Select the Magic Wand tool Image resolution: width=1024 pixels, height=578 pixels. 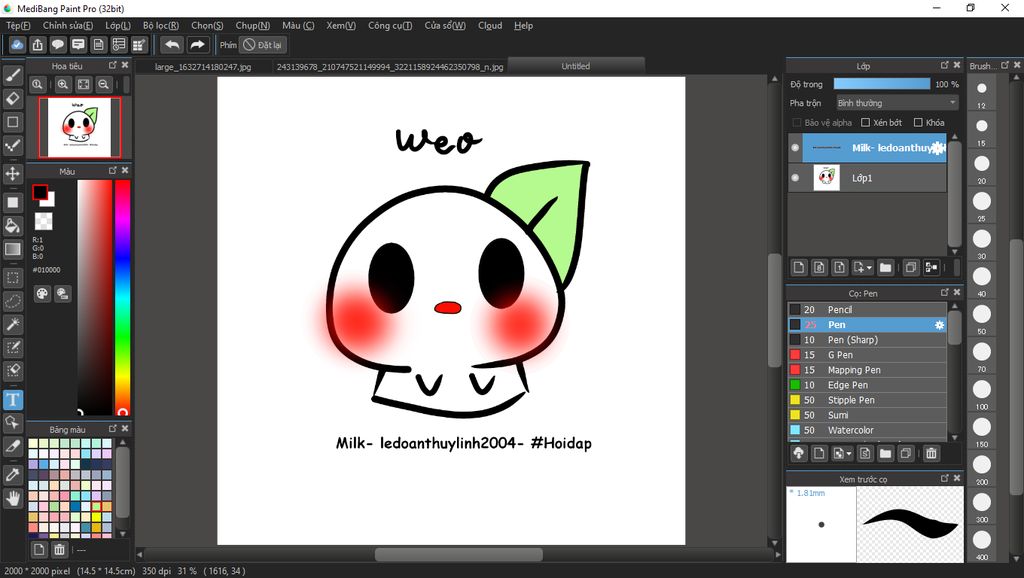click(13, 325)
